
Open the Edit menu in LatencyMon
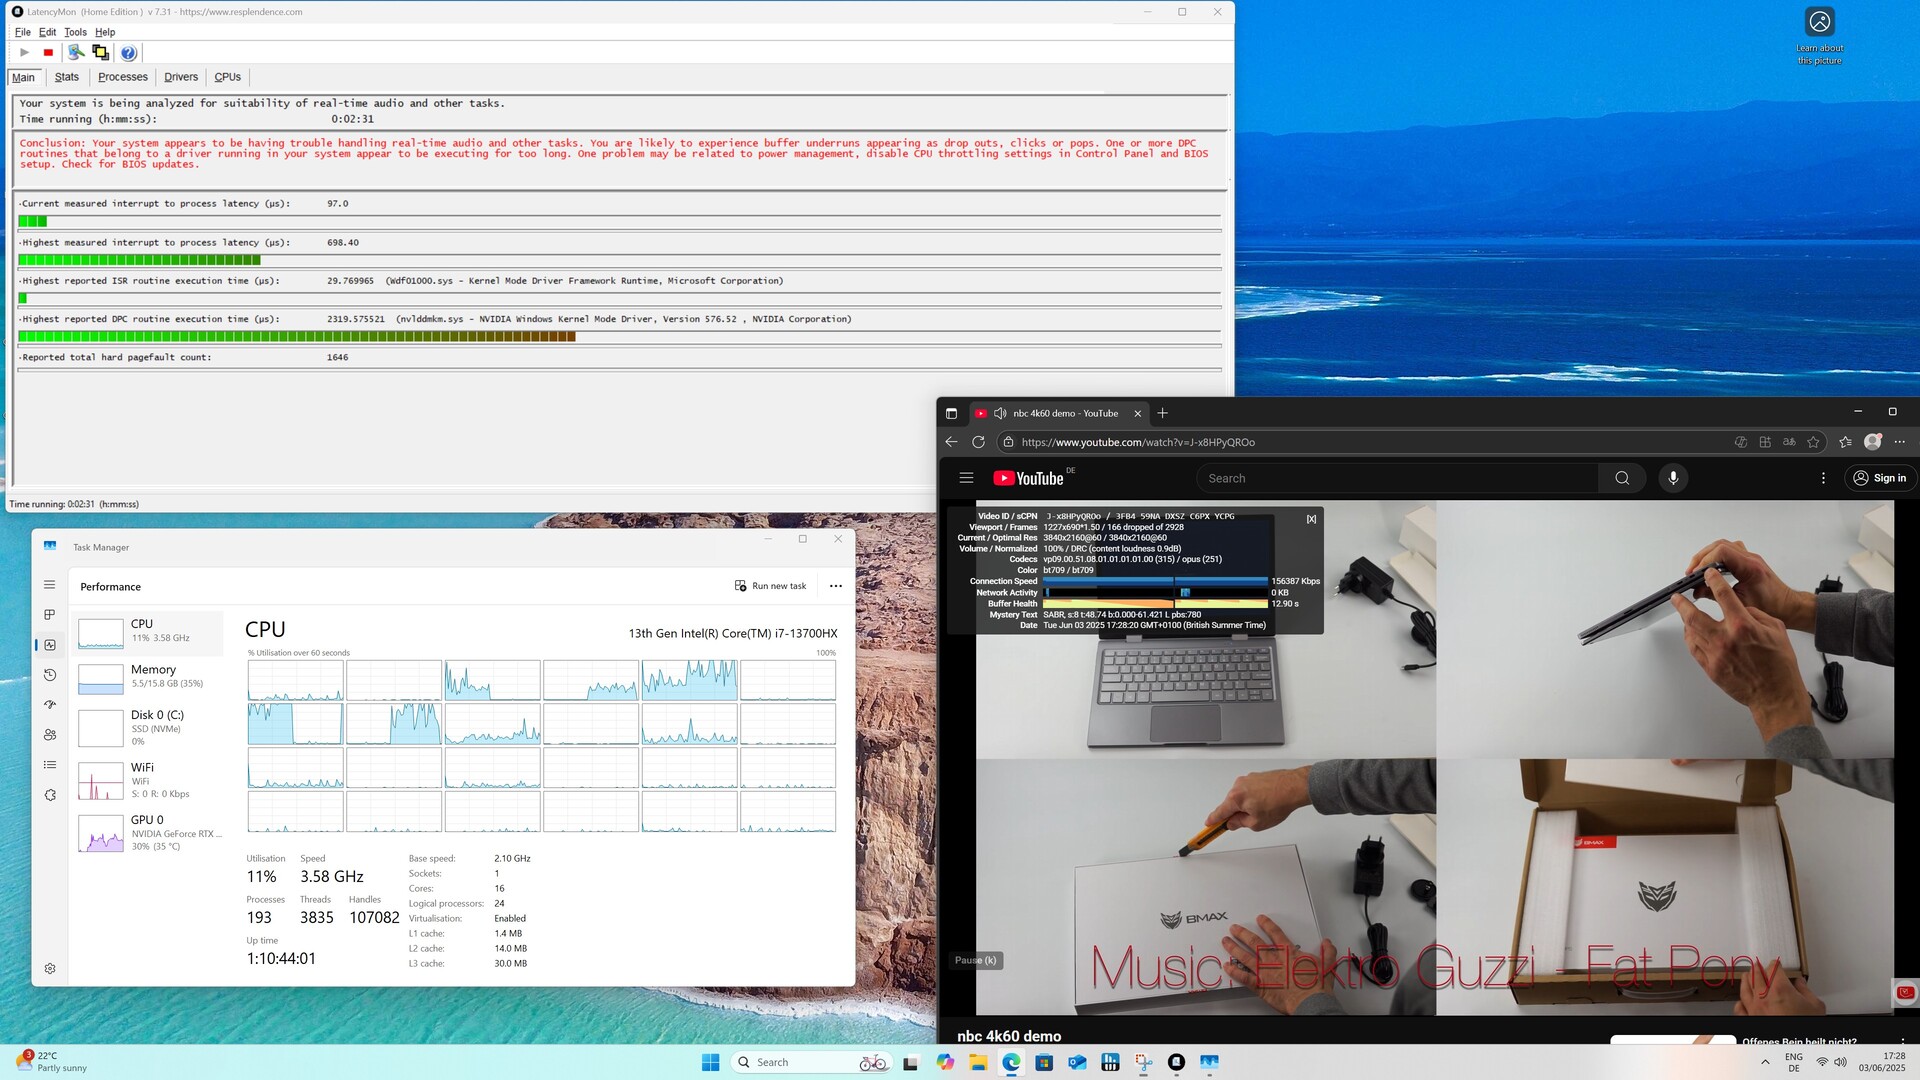[x=47, y=32]
